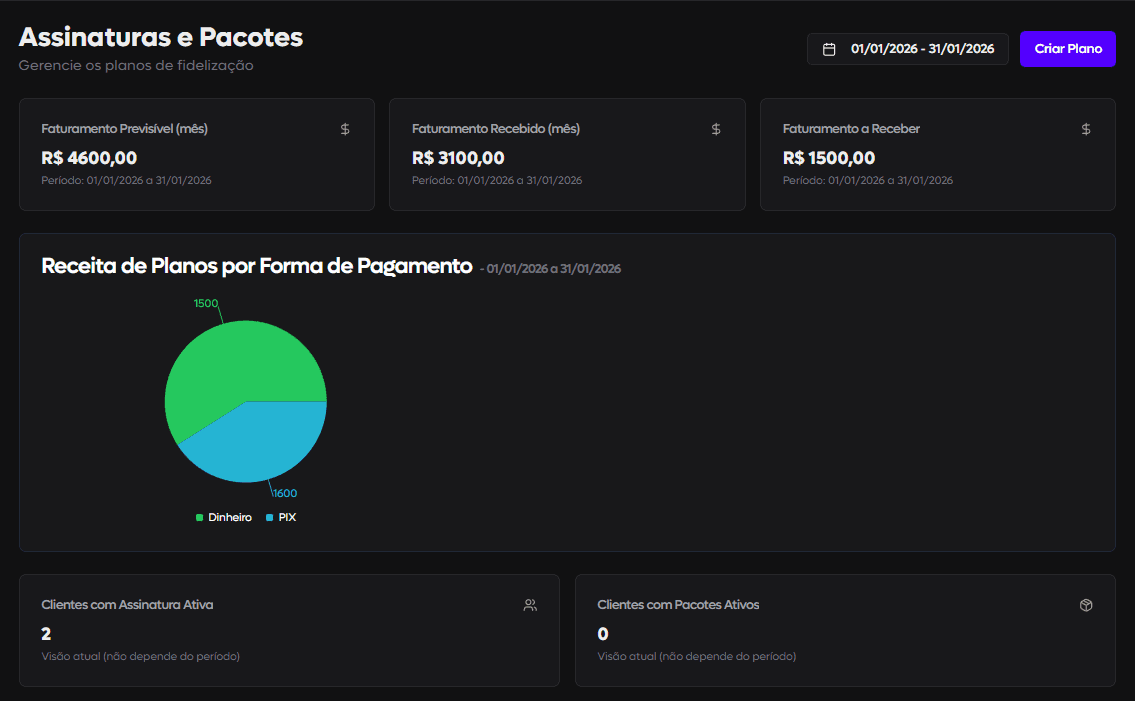This screenshot has width=1135, height=701.
Task: Click the PIX legend label
Action: coord(287,518)
